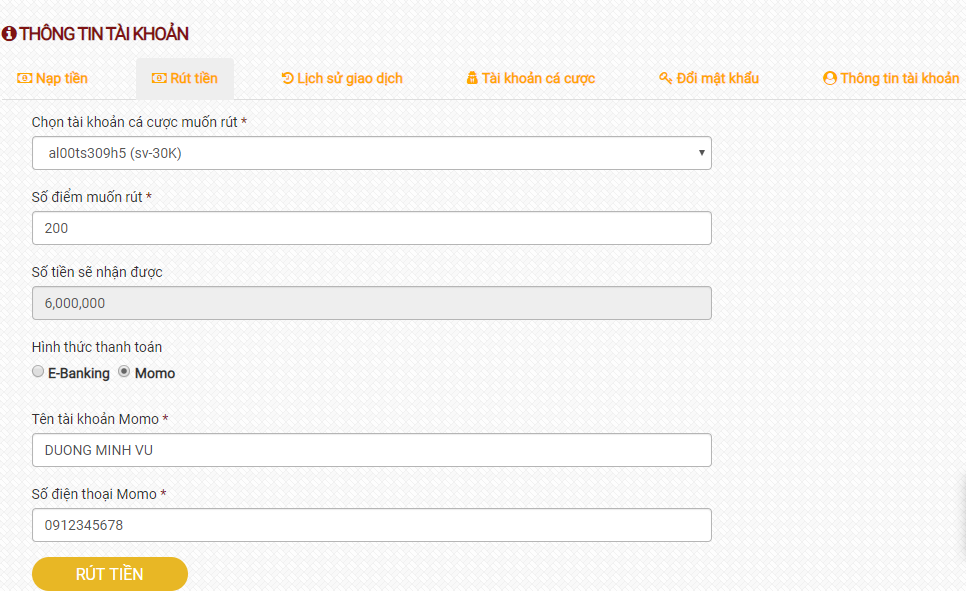Switch to the Đổi mật khẩu tab
The image size is (966, 591).
[x=709, y=78]
